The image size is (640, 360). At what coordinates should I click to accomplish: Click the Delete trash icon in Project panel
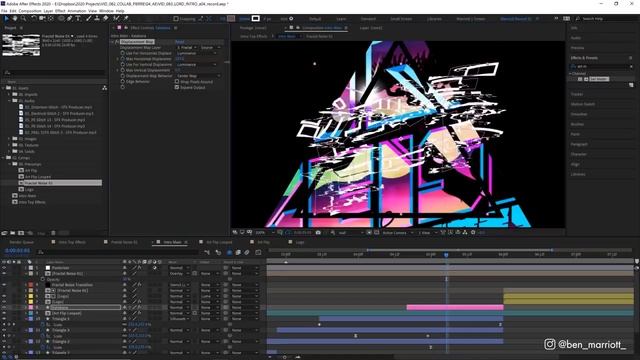point(53,233)
